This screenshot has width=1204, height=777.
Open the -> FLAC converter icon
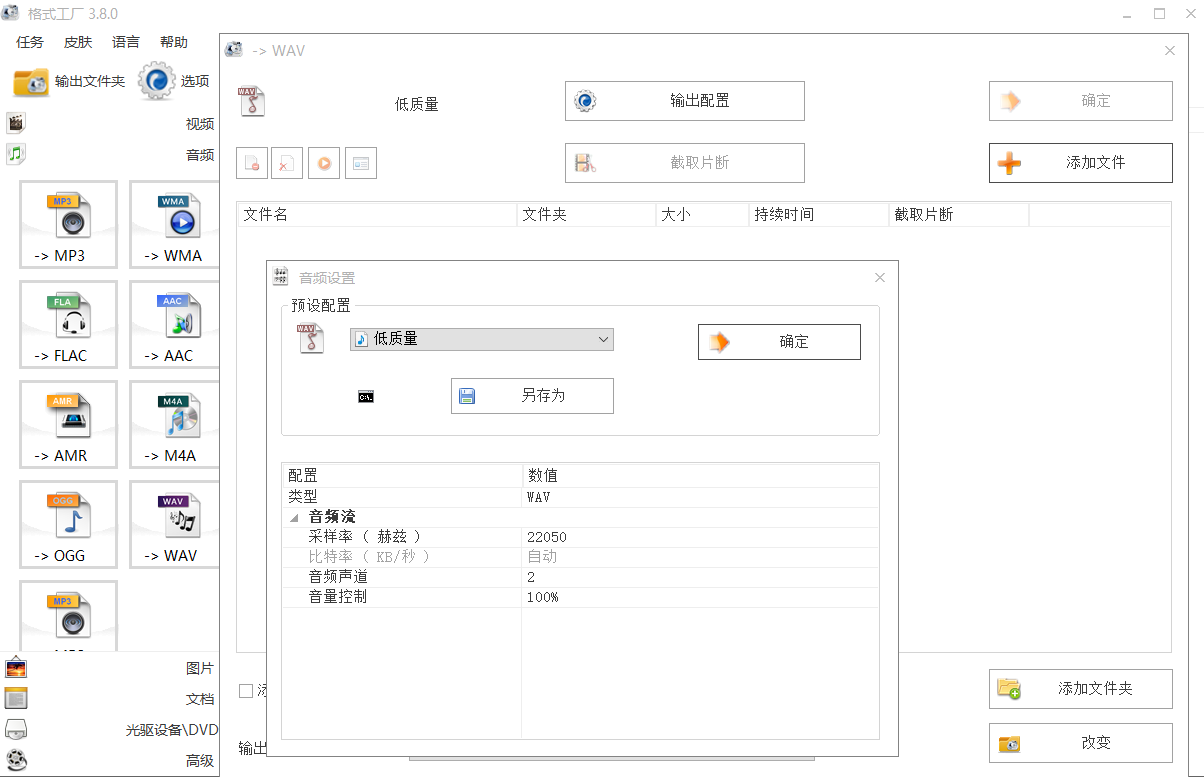68,324
